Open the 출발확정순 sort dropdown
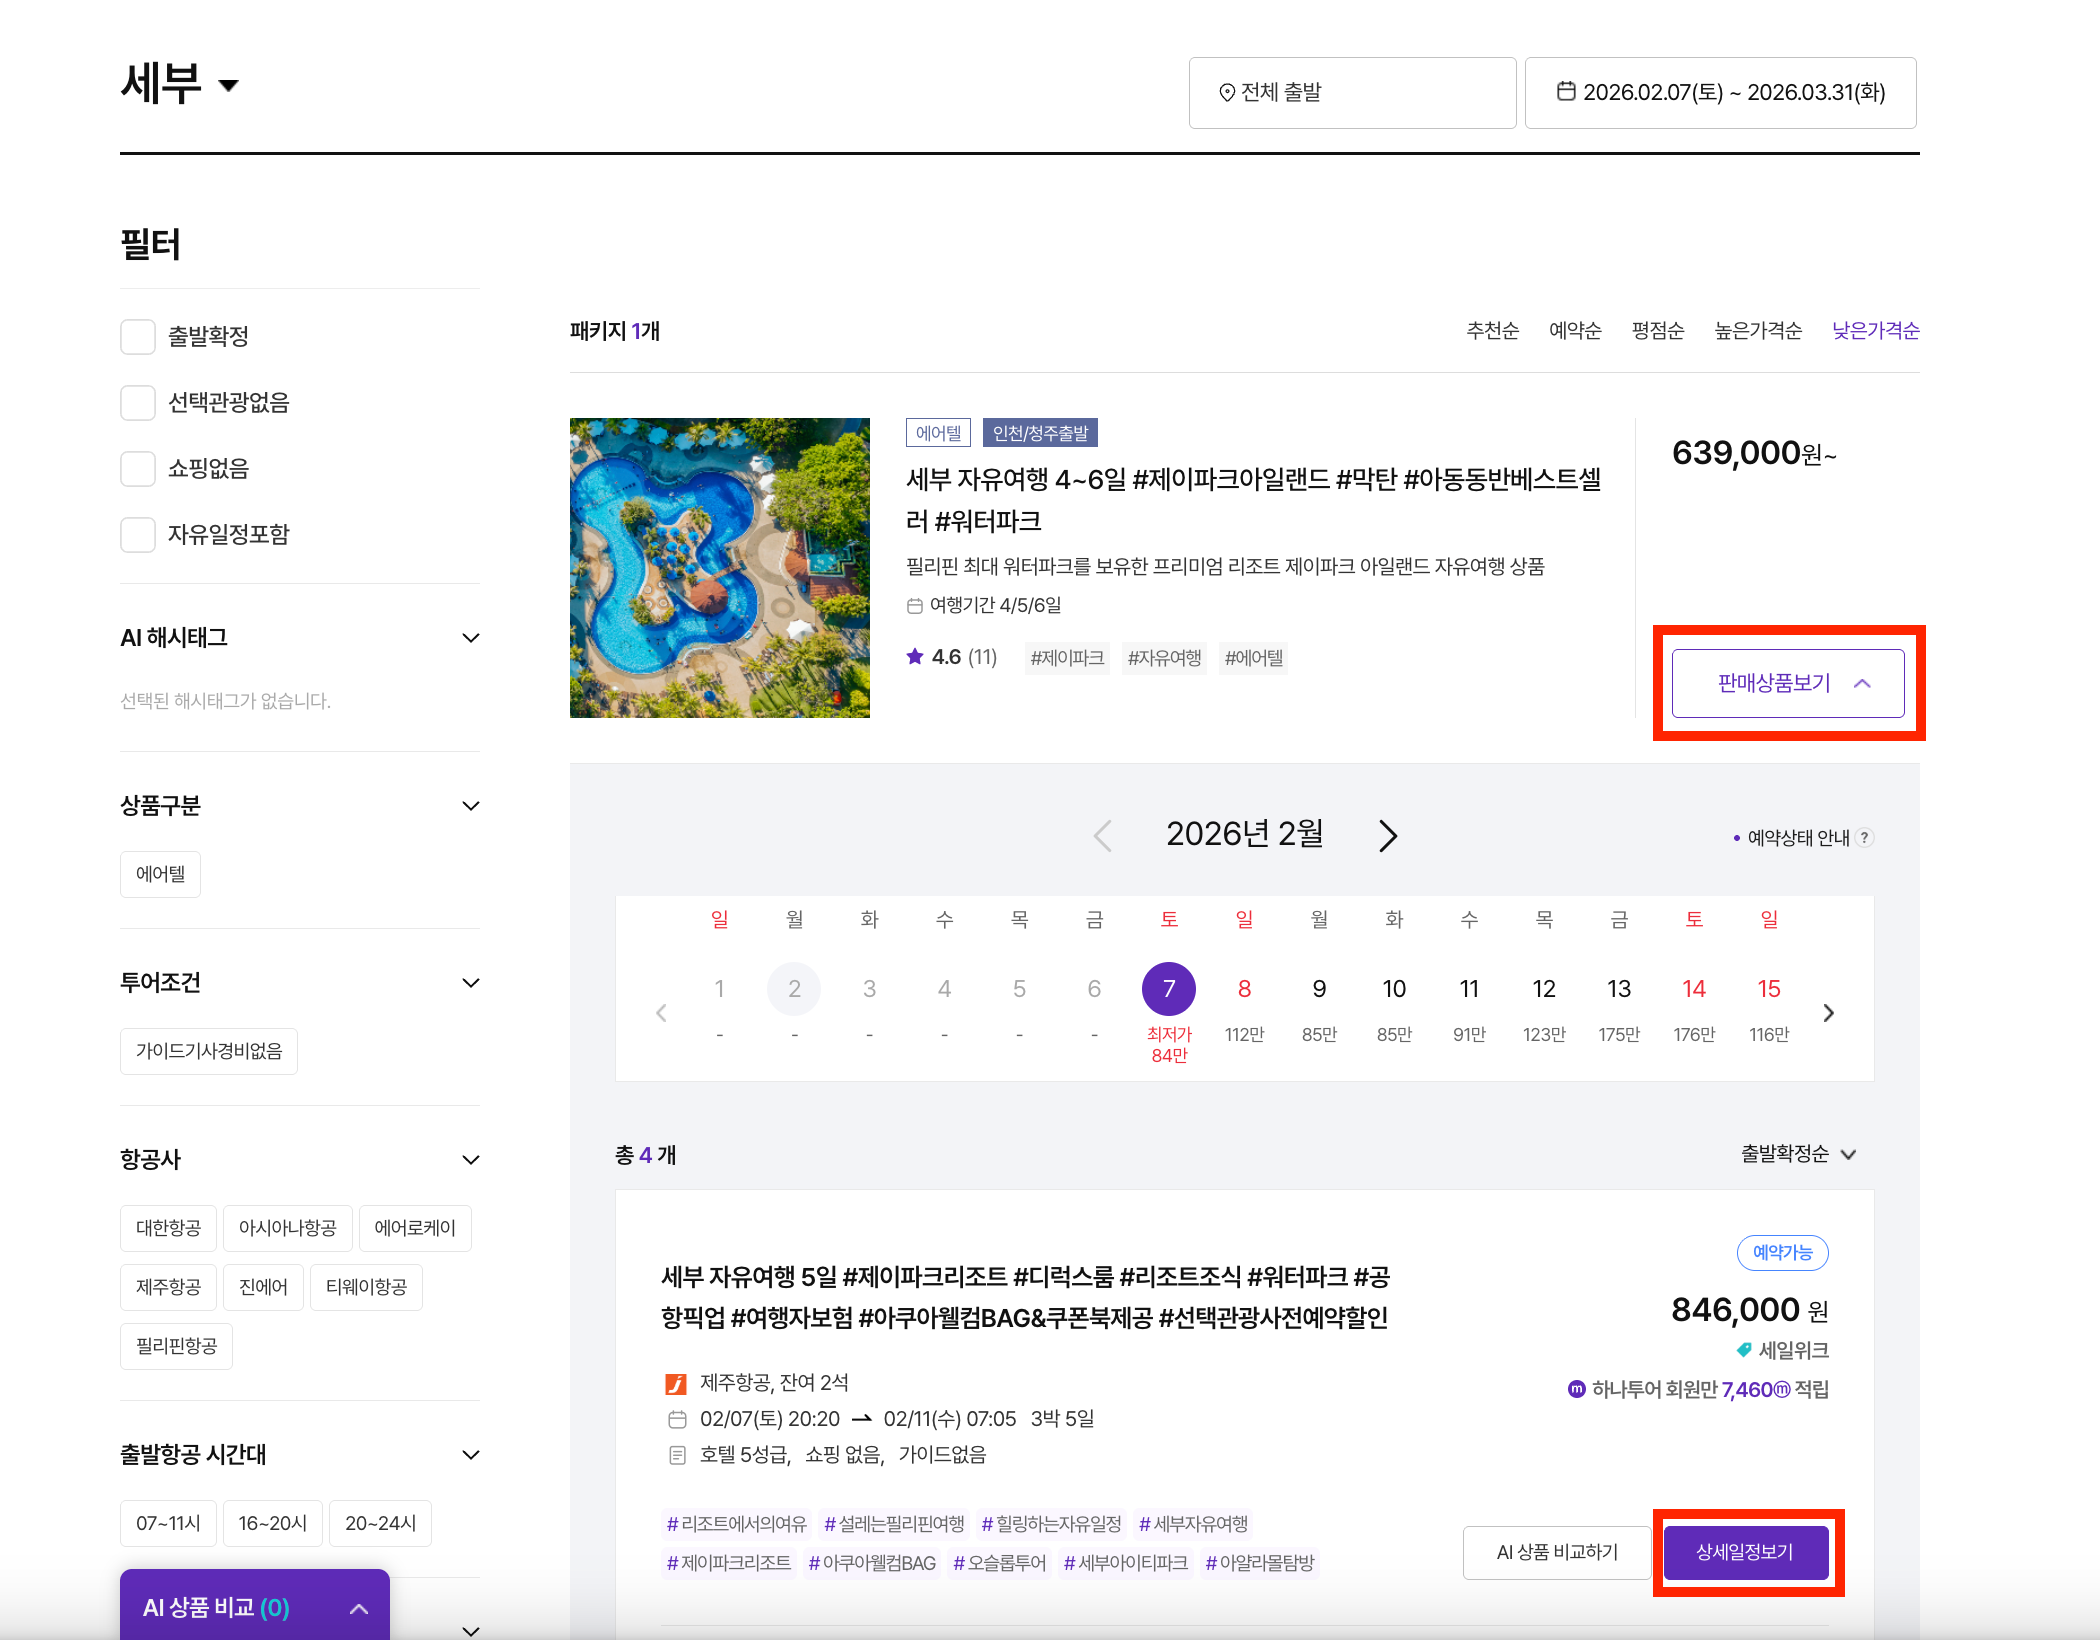Viewport: 2100px width, 1640px height. (x=1798, y=1154)
